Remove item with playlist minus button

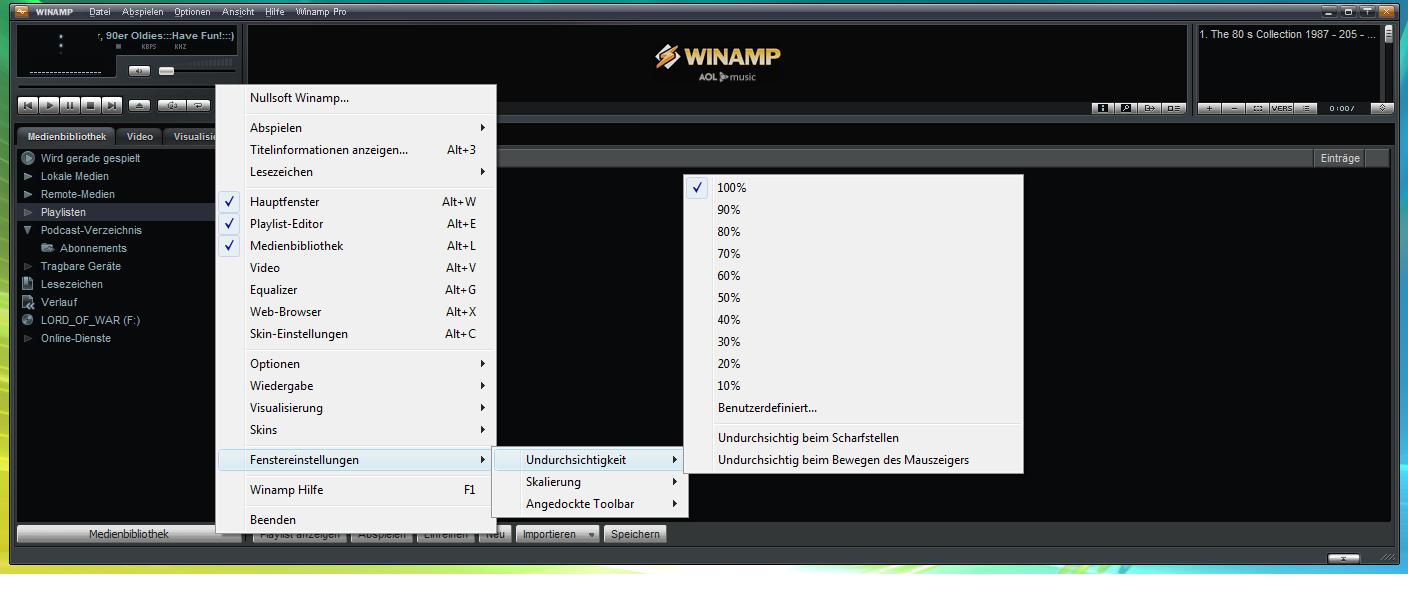coord(1234,108)
